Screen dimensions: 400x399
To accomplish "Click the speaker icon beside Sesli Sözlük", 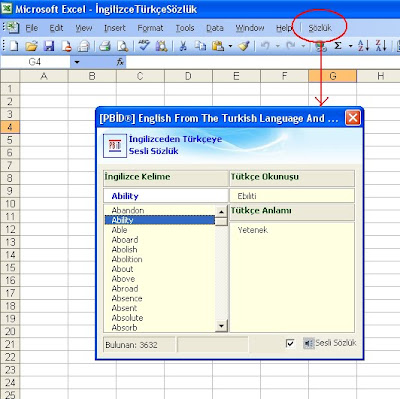I will pyautogui.click(x=308, y=343).
